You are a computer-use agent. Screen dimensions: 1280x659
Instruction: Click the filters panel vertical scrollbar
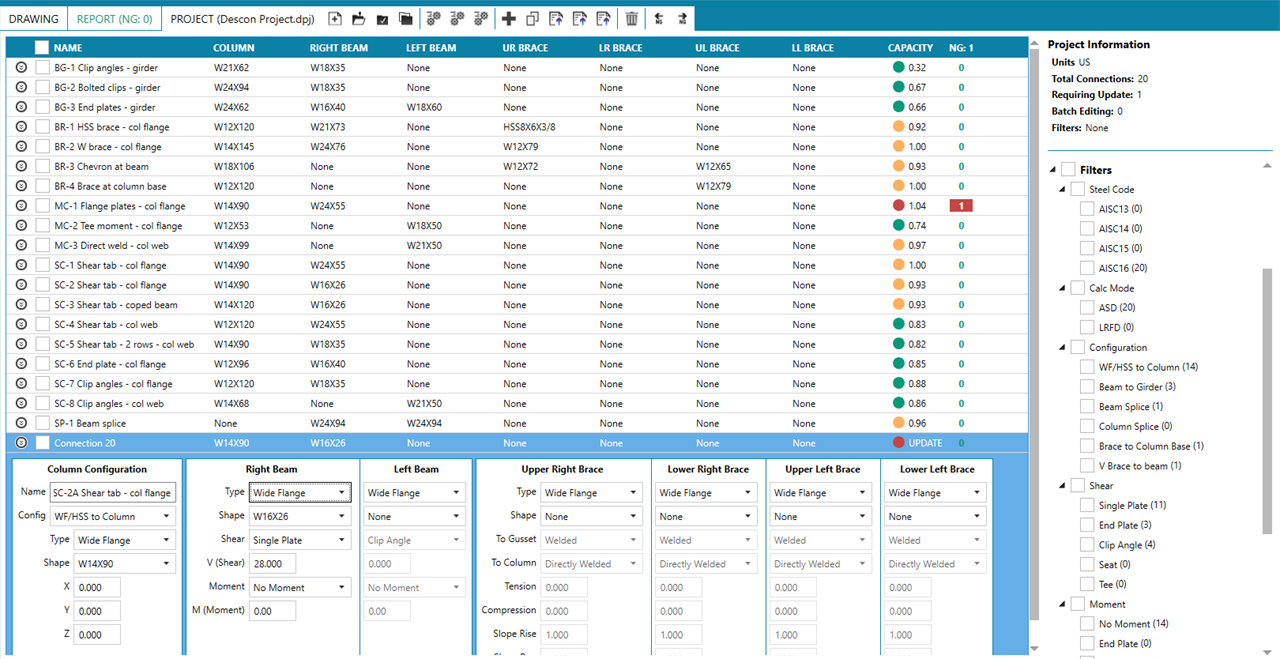tap(1267, 401)
